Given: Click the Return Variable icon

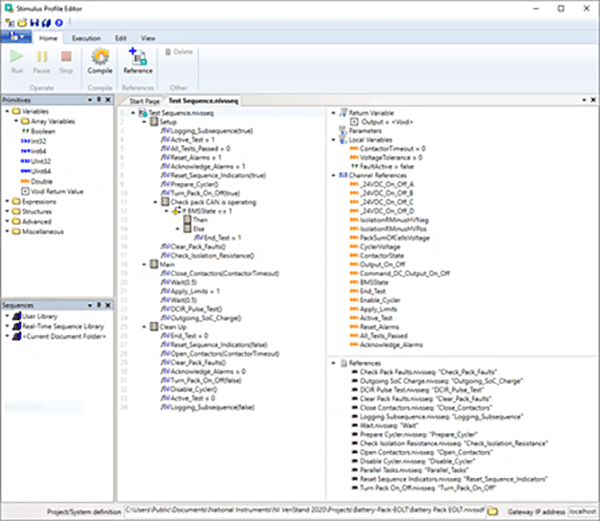Looking at the screenshot, I should point(343,112).
